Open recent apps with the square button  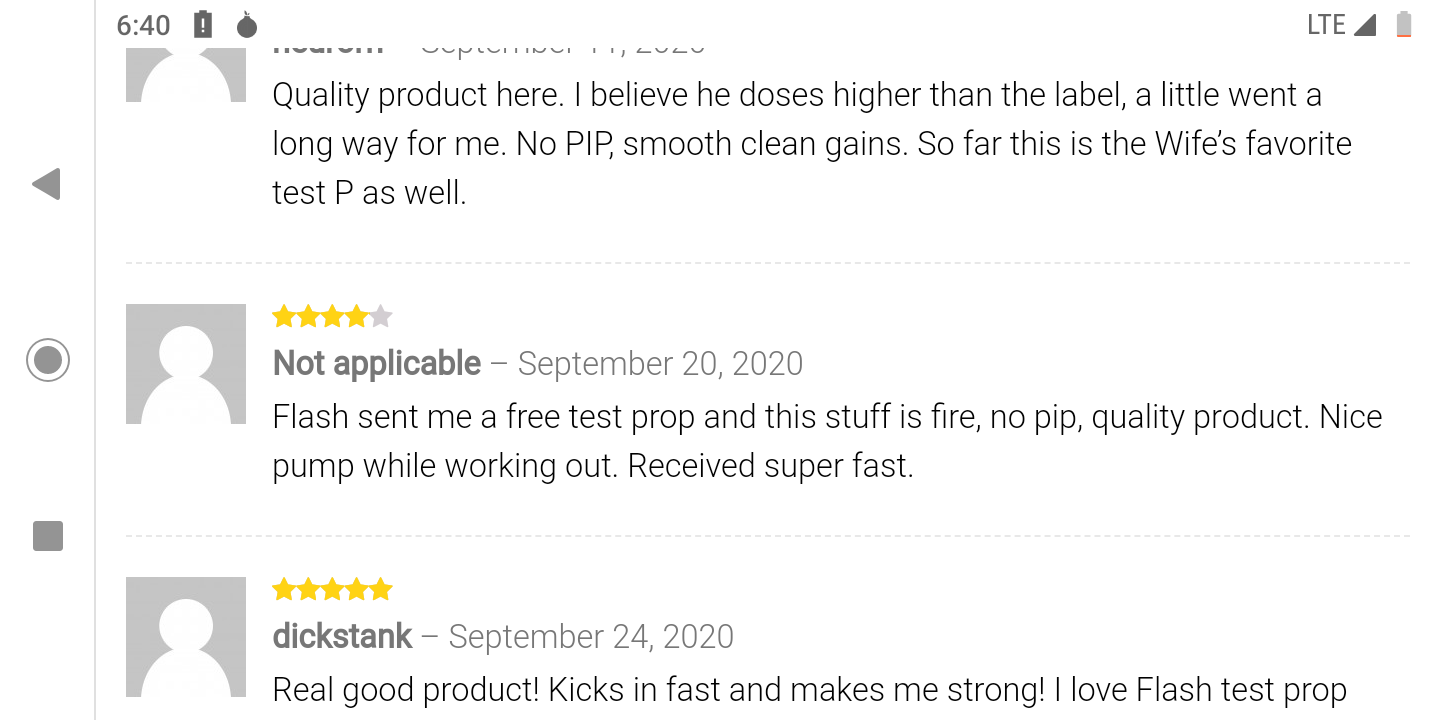click(48, 536)
